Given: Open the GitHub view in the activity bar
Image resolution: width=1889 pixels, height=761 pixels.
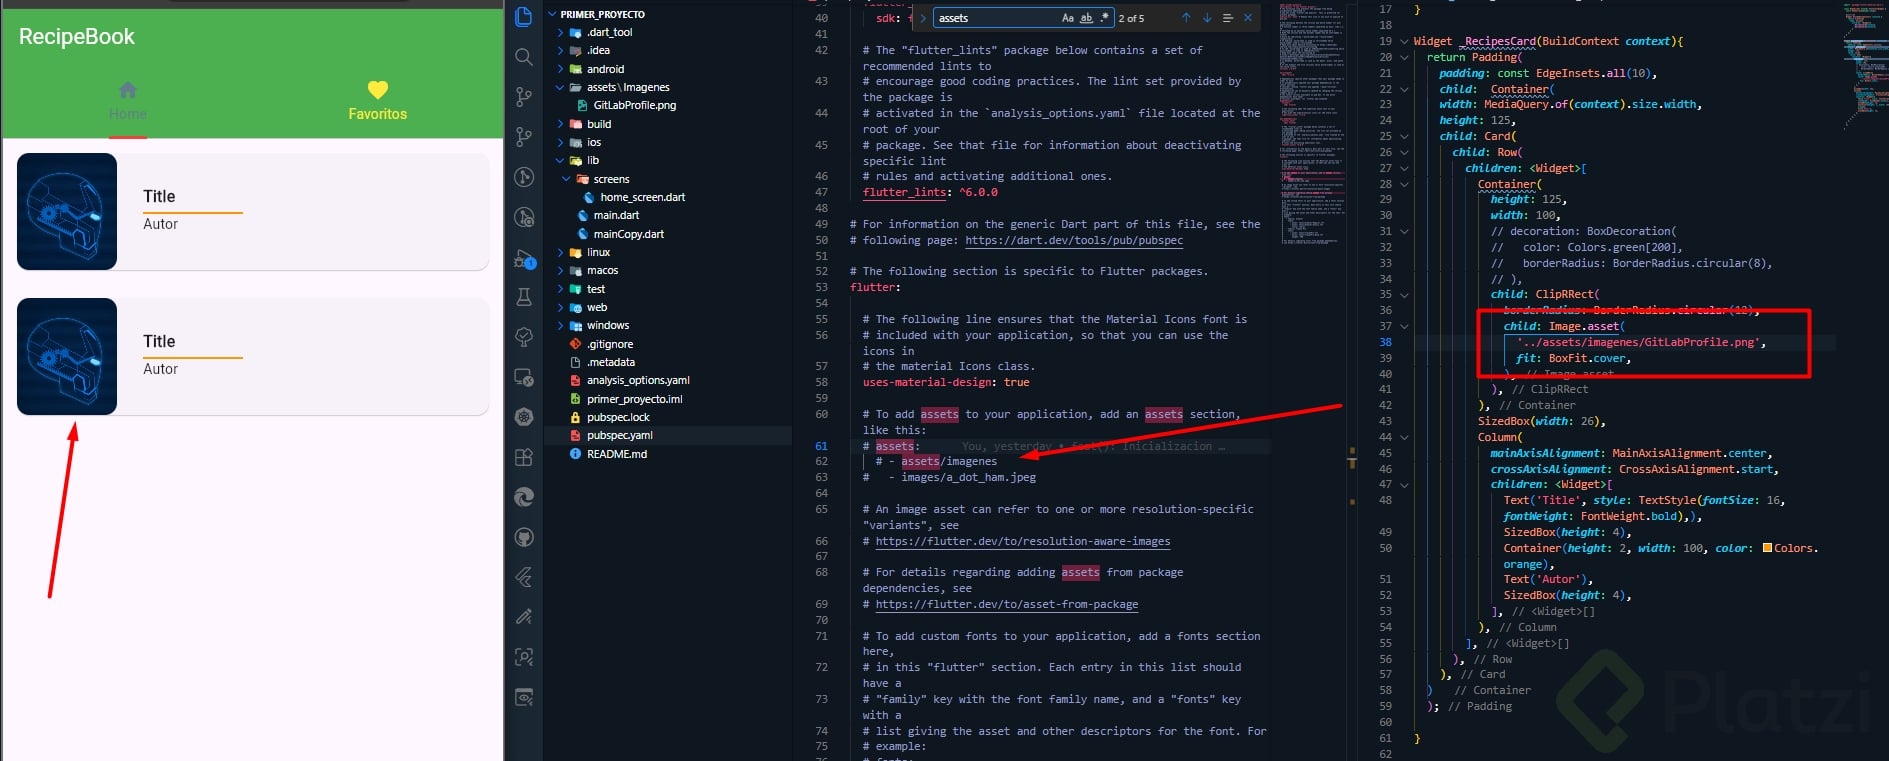Looking at the screenshot, I should click(x=523, y=537).
